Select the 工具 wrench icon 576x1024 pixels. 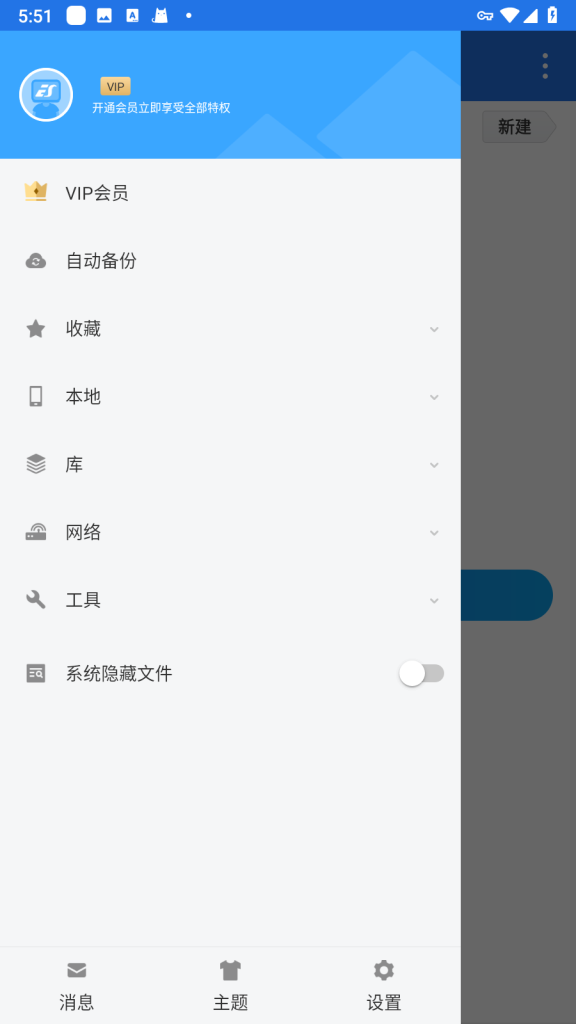(36, 600)
